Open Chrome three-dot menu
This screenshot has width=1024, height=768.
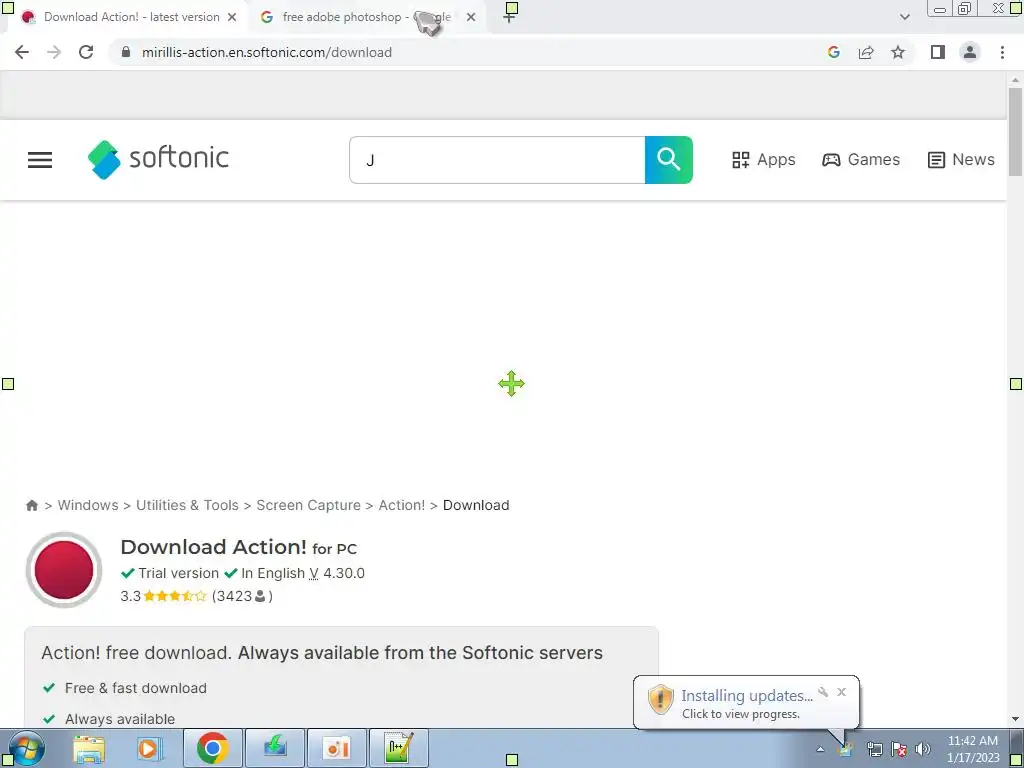(x=1002, y=52)
